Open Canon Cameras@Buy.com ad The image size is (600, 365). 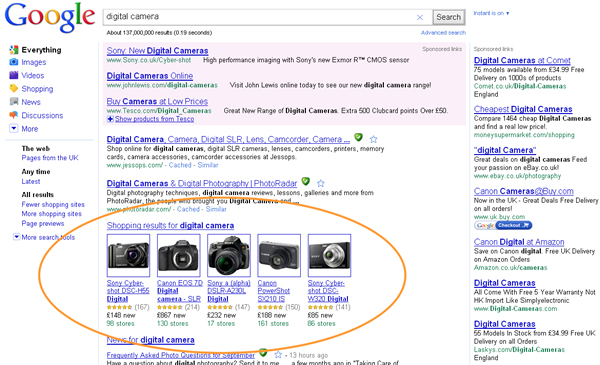pyautogui.click(x=523, y=191)
